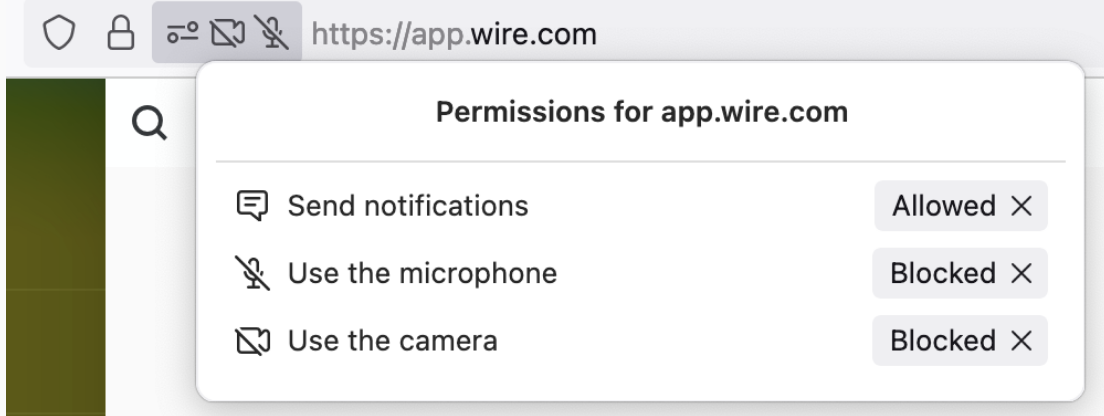This screenshot has width=1104, height=416.
Task: Select the Use the camera permission row
Action: [x=641, y=341]
